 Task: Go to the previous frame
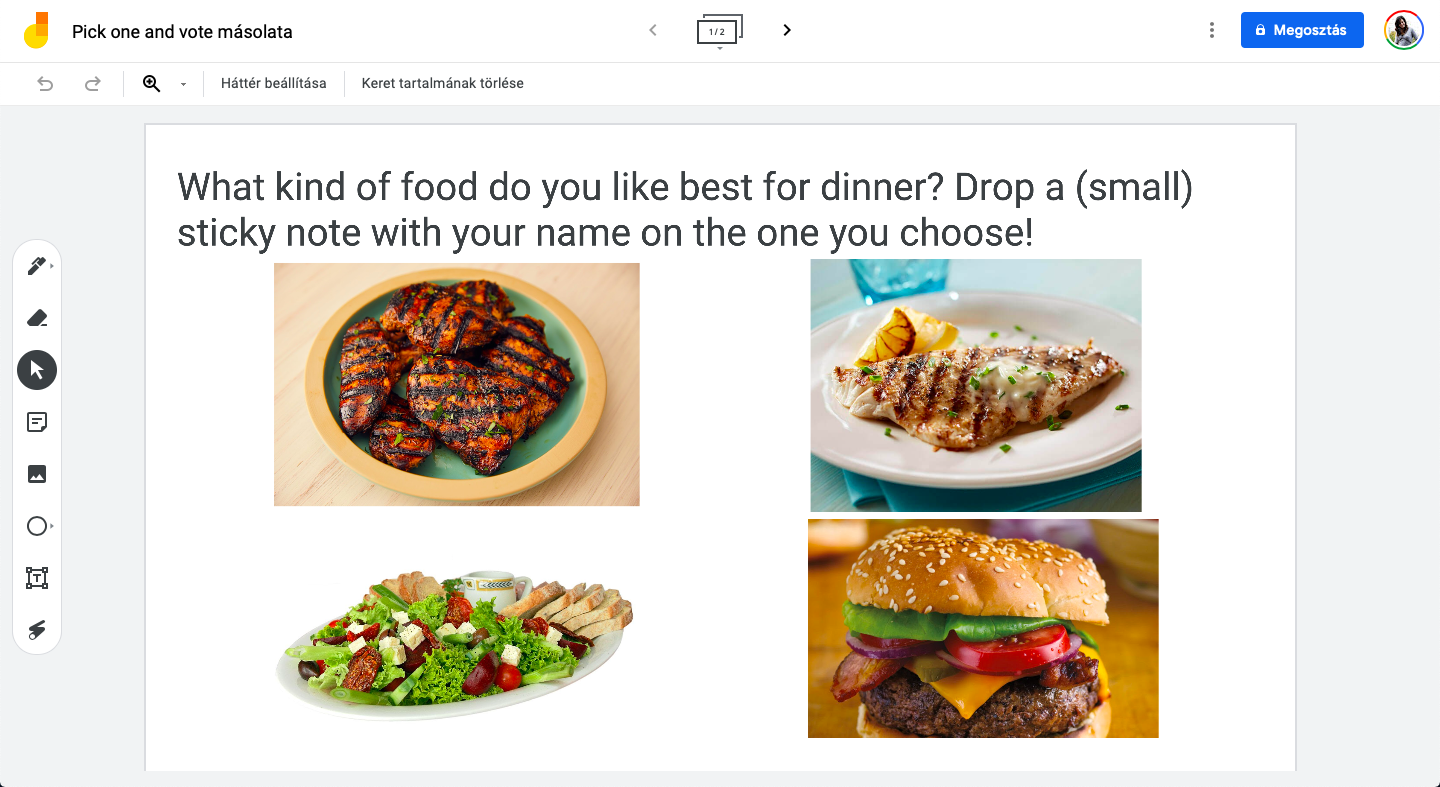pyautogui.click(x=653, y=30)
